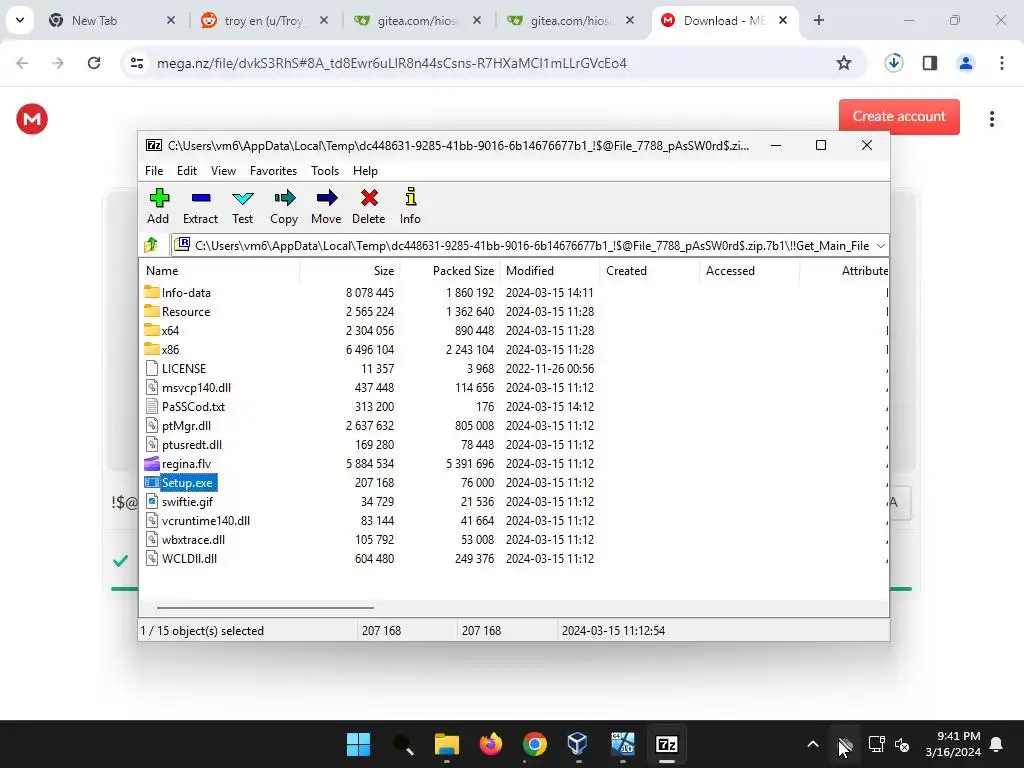Open Firefox from the taskbar

(490, 744)
